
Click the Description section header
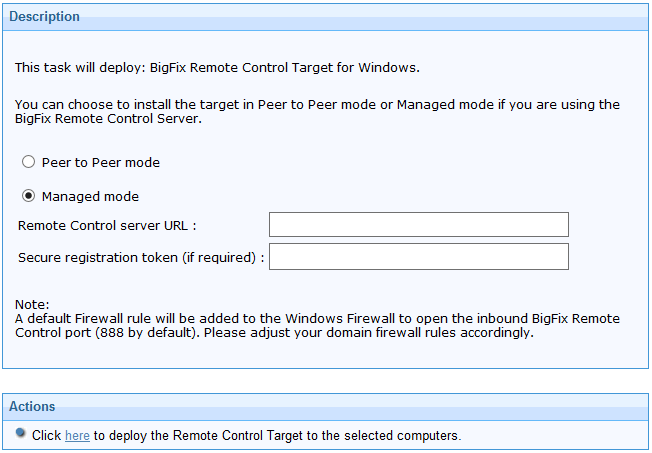tap(45, 17)
